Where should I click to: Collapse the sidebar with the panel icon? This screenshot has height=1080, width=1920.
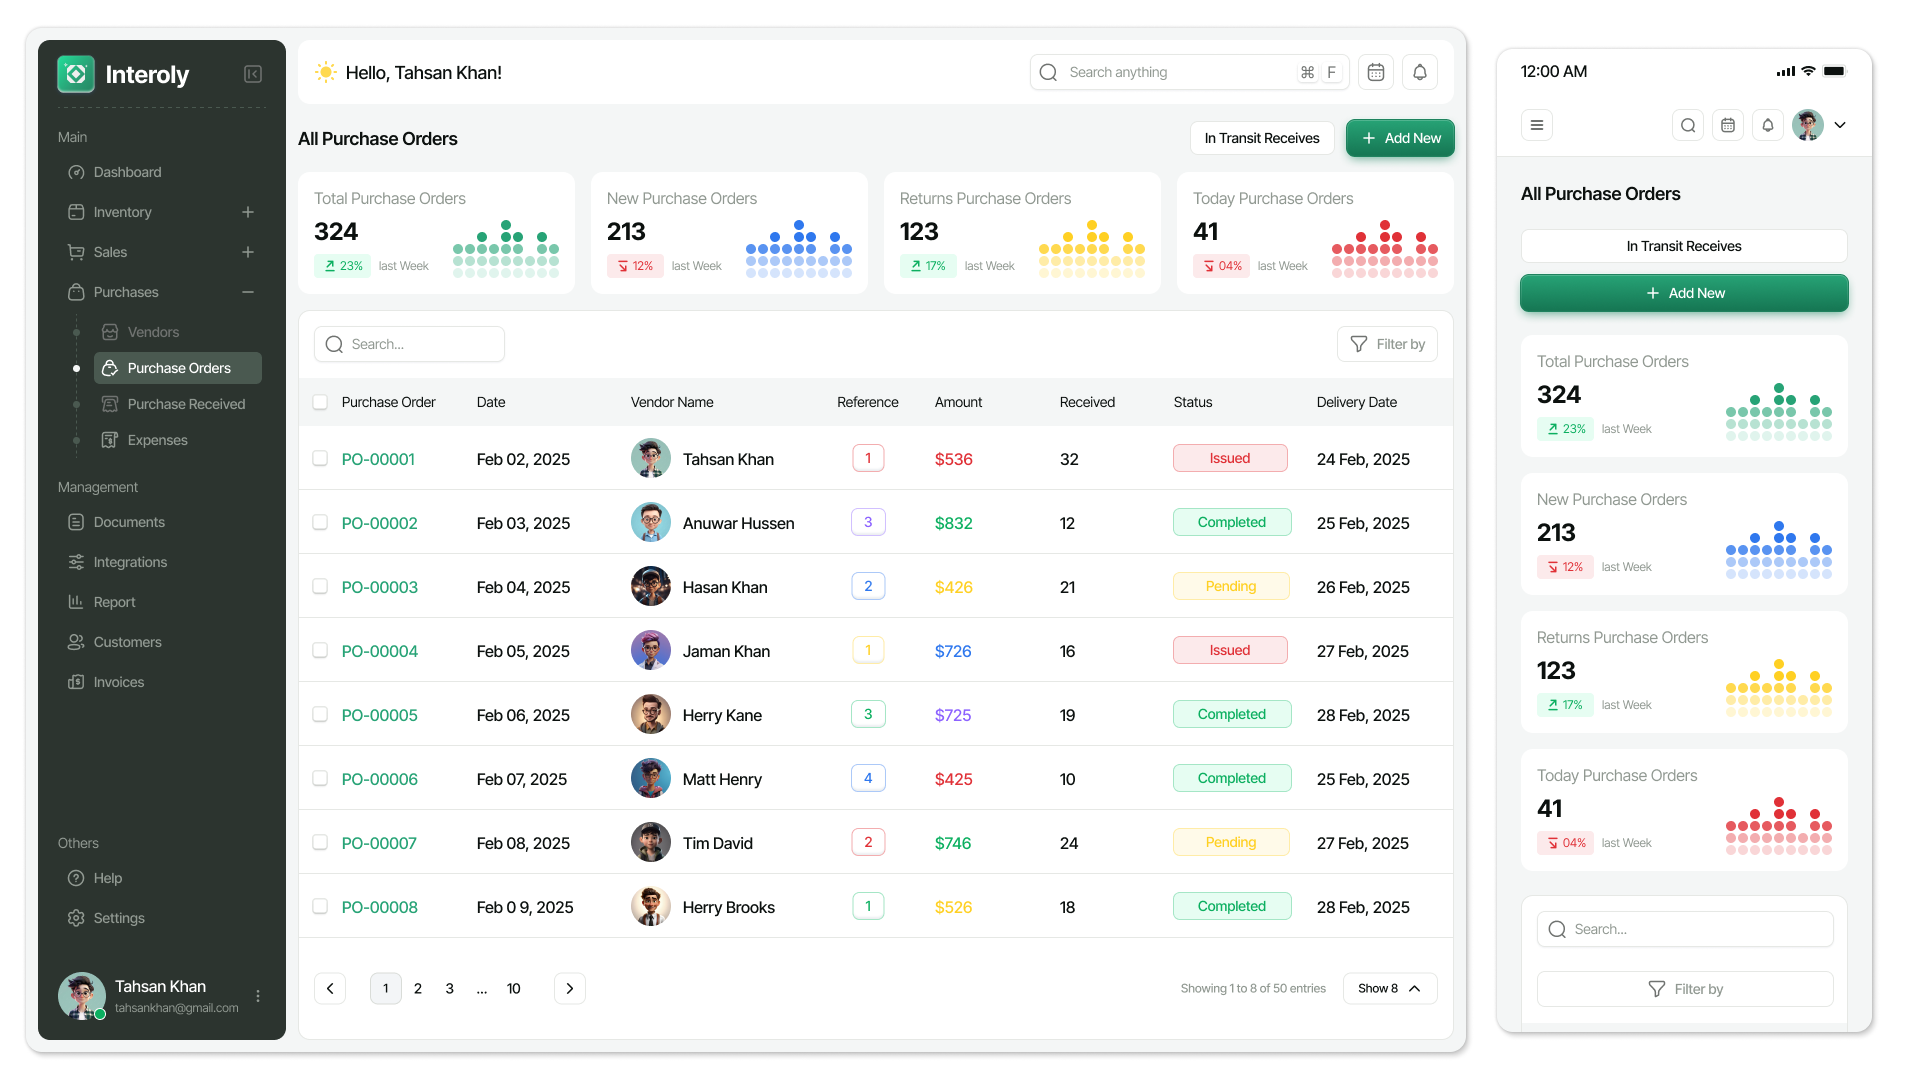[x=253, y=74]
